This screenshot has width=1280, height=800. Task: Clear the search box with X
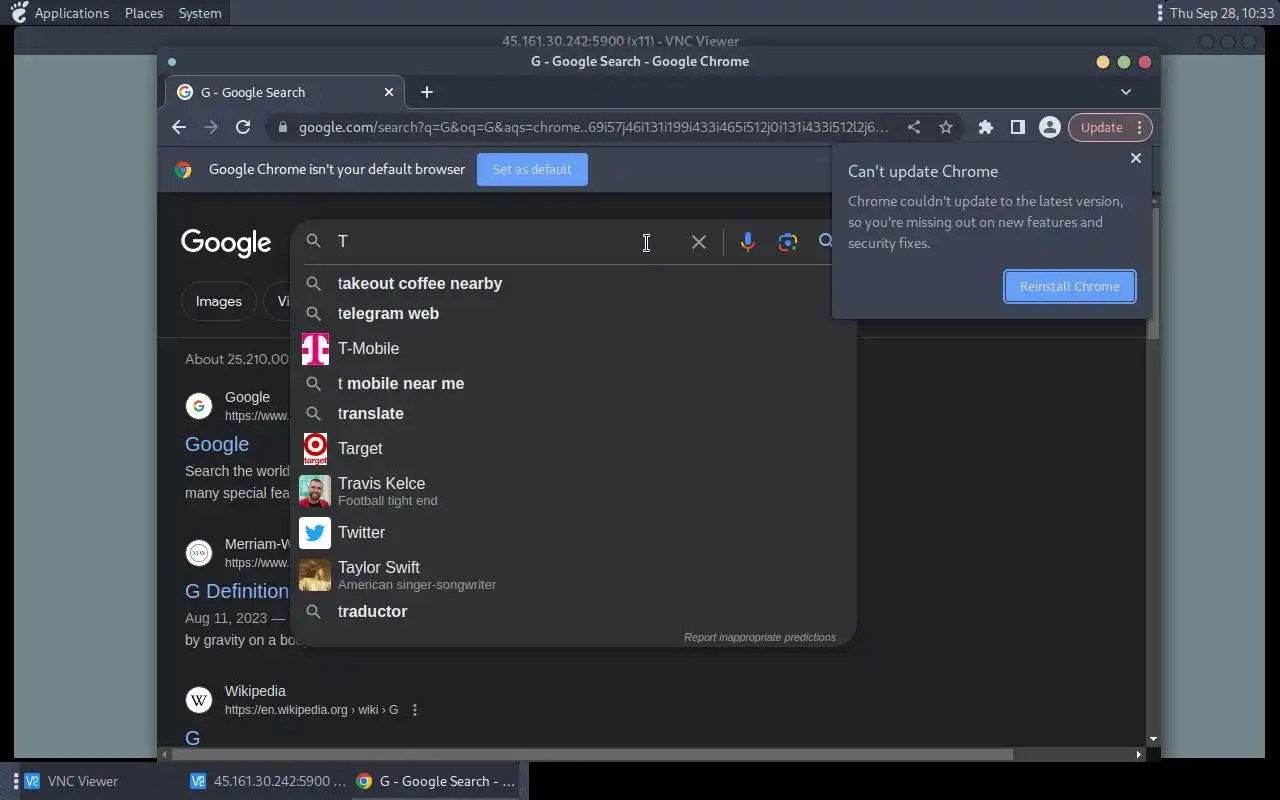[699, 242]
